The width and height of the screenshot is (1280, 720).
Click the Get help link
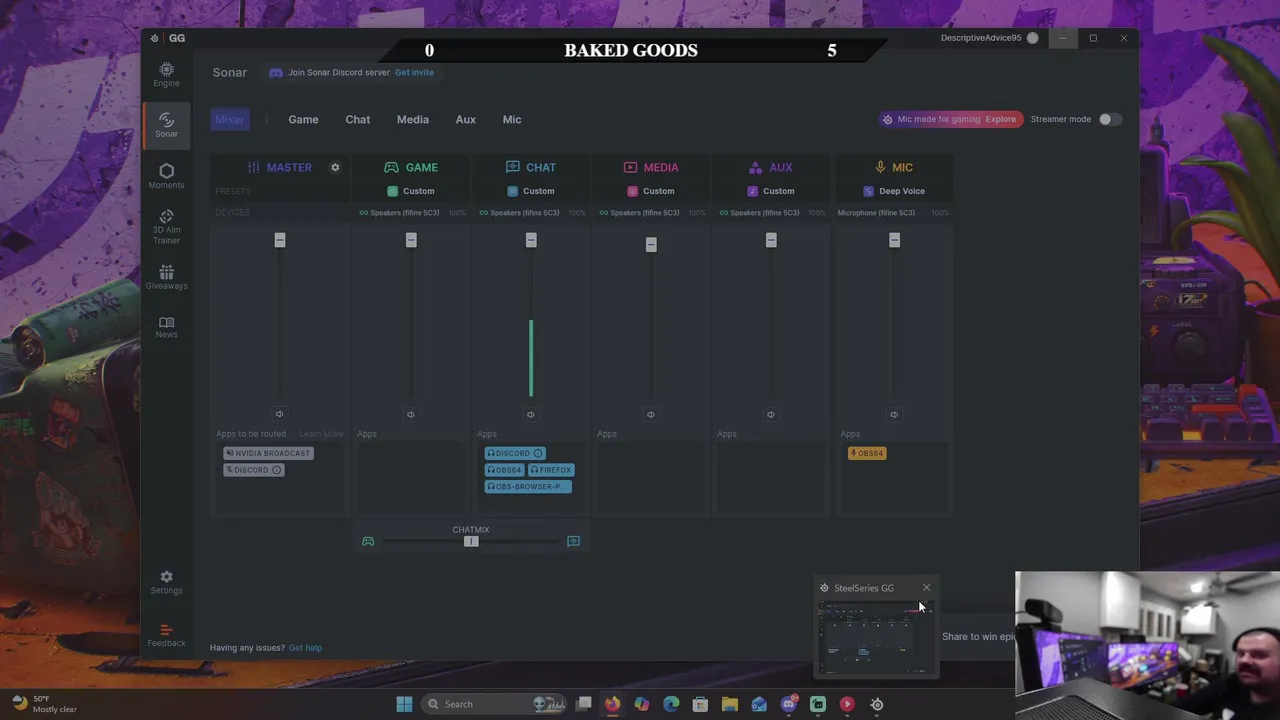tap(305, 648)
